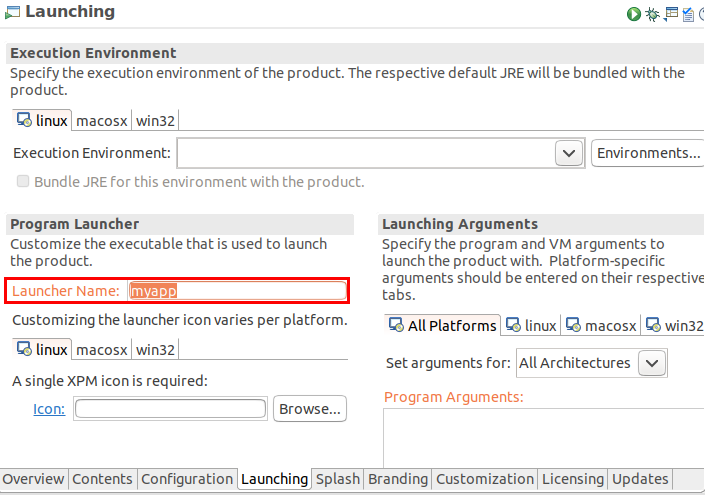Select win32 tab in Launching Arguments section
705x495 pixels.
click(674, 325)
